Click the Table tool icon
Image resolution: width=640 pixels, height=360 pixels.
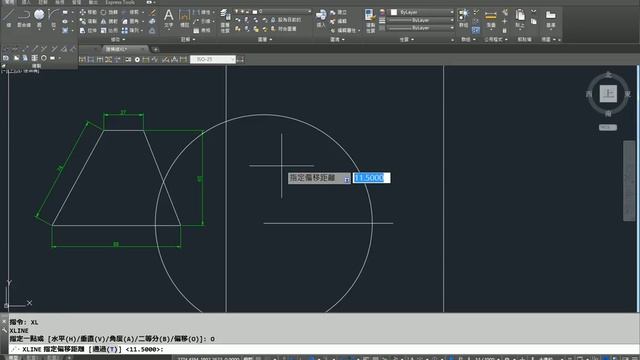pos(196,30)
